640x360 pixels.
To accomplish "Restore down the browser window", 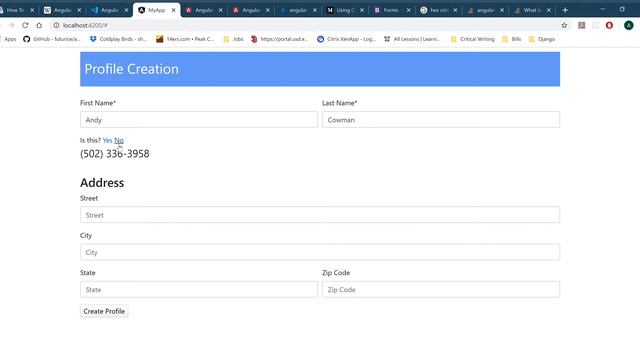I will tap(622, 9).
